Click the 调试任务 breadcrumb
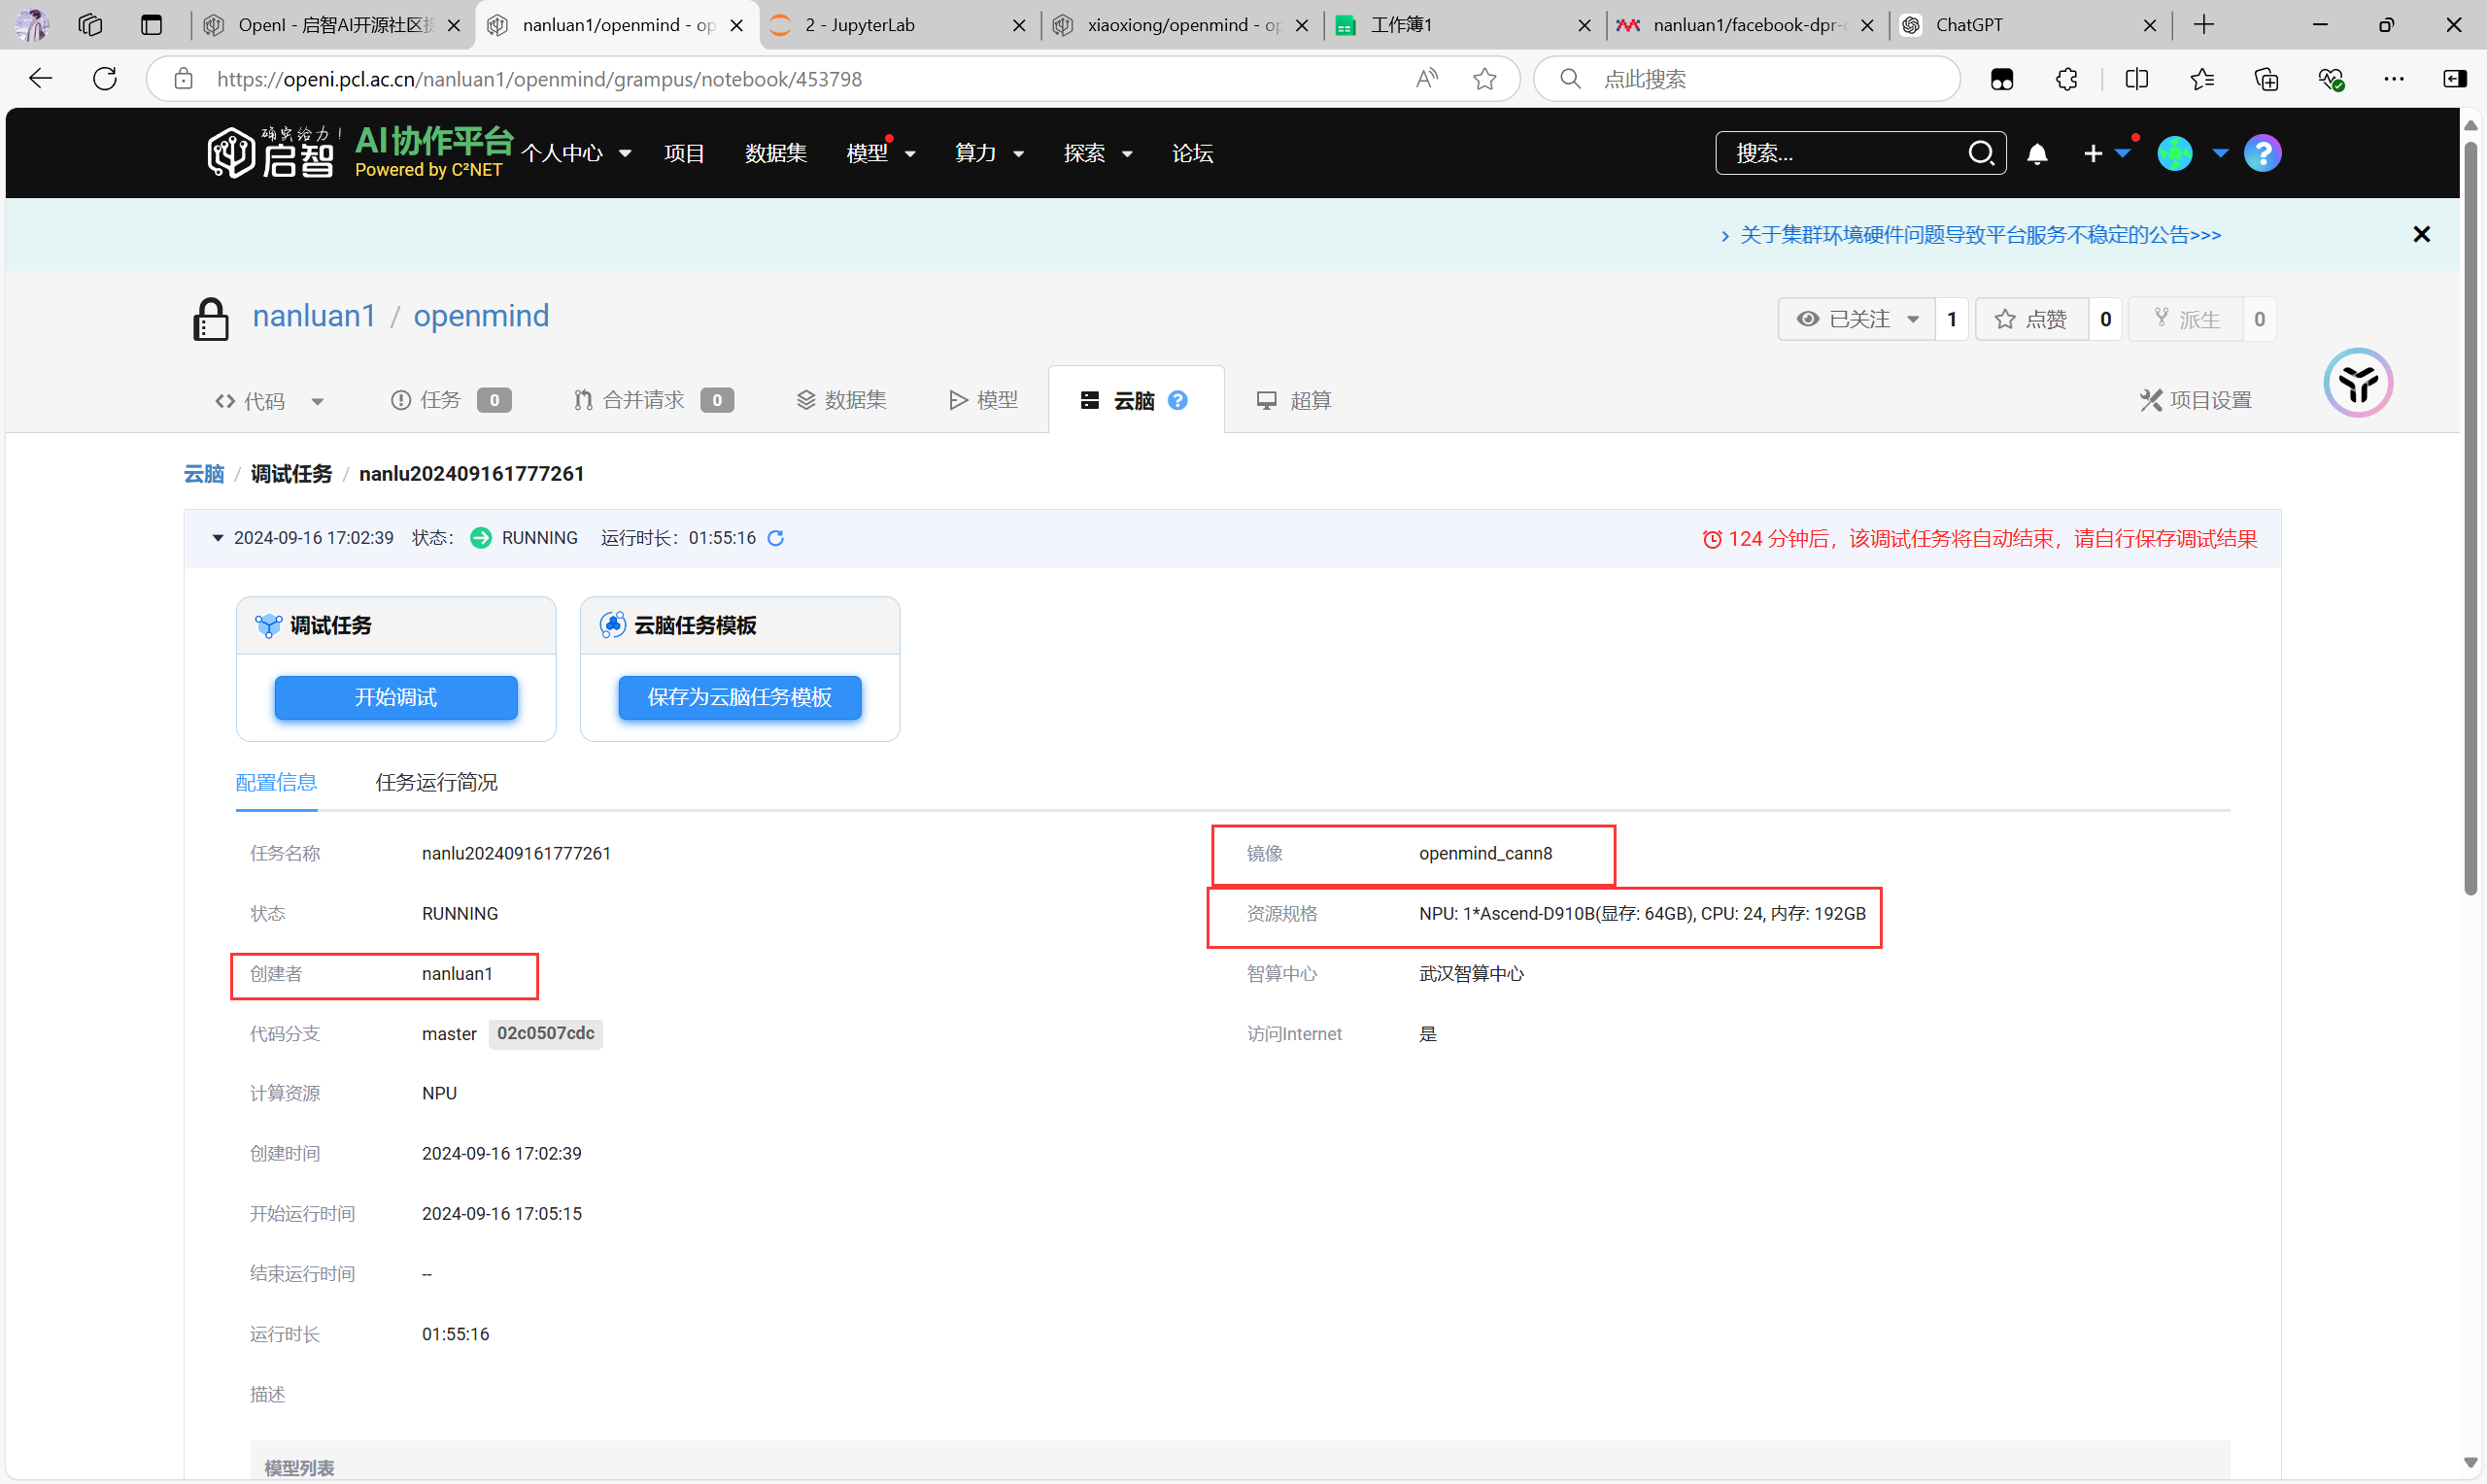2487x1484 pixels. [x=291, y=474]
